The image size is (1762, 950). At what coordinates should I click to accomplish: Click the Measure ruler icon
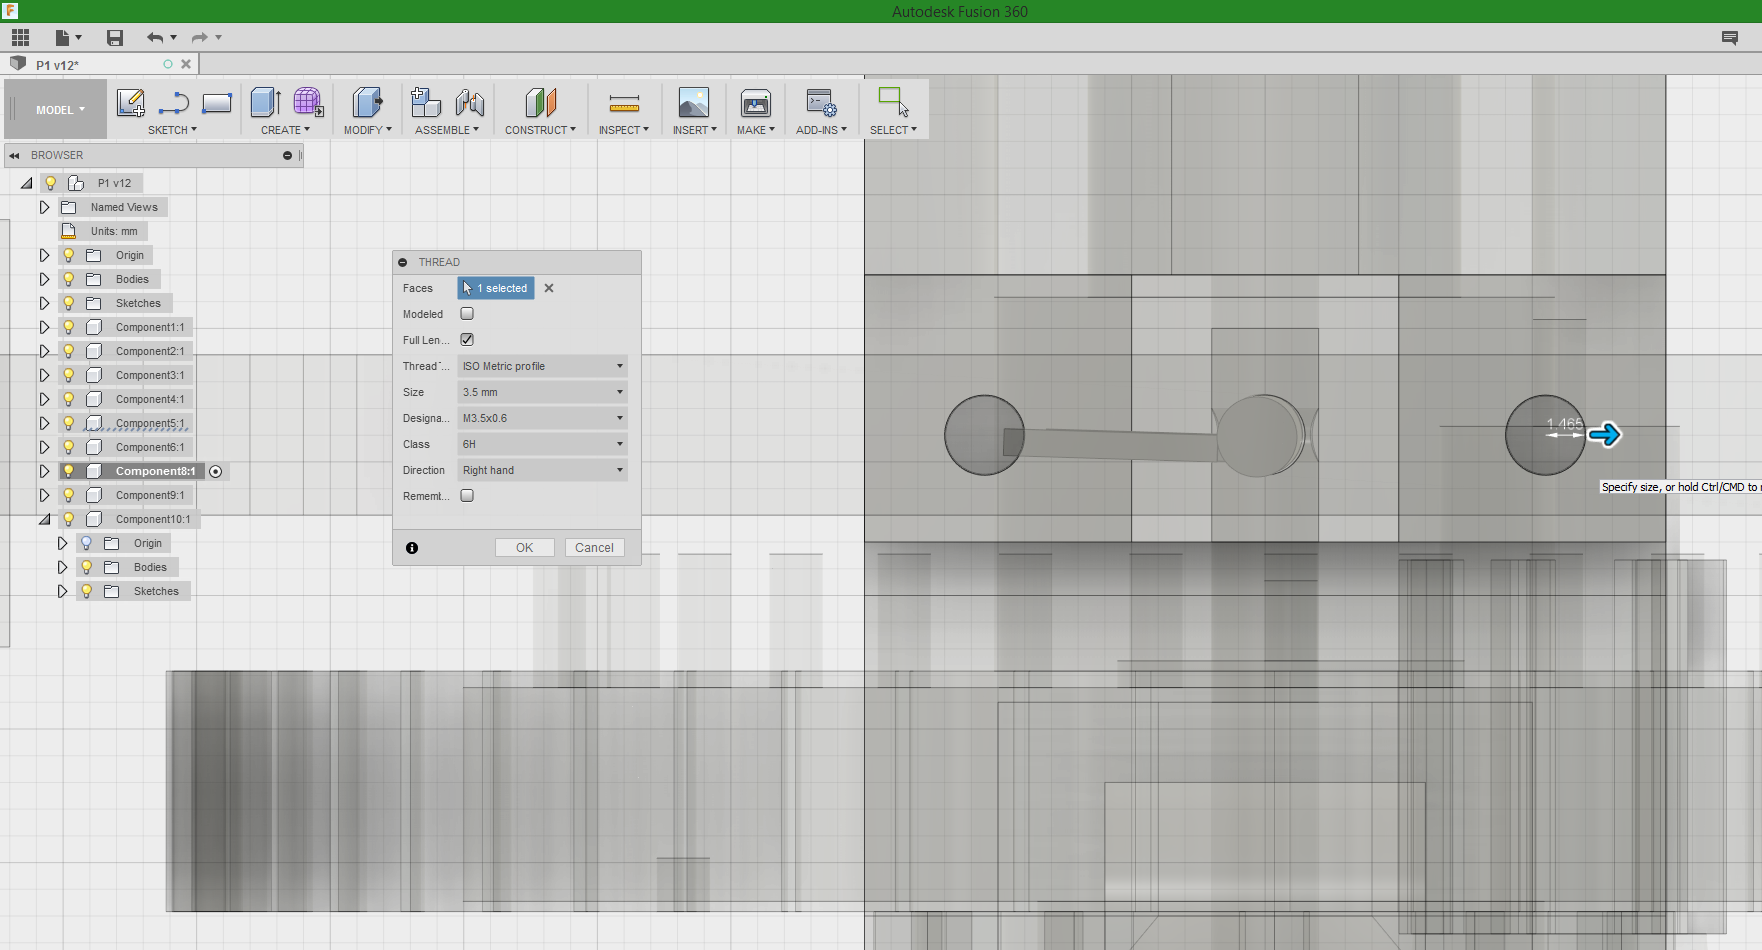(624, 103)
